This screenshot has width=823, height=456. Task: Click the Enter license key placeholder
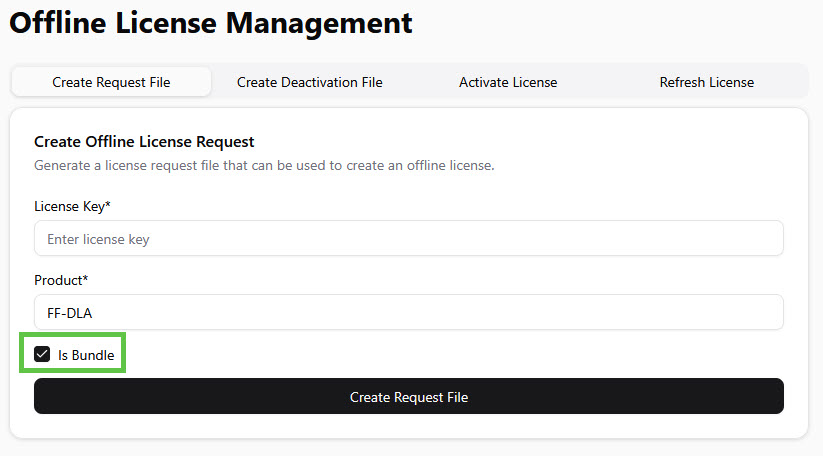pyautogui.click(x=98, y=239)
